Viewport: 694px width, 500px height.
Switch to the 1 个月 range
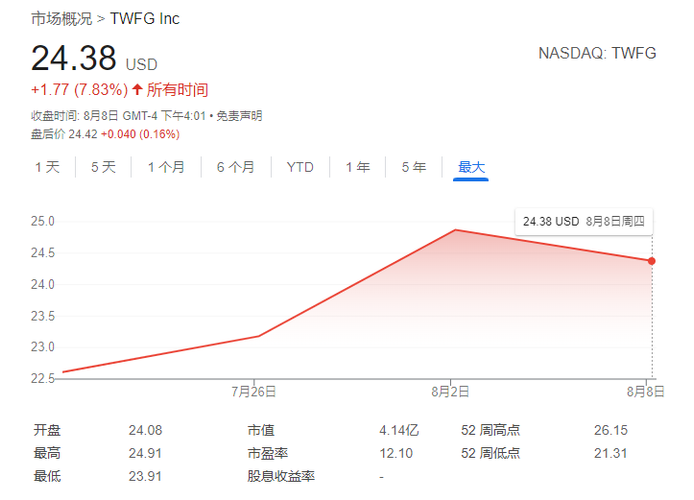(166, 167)
